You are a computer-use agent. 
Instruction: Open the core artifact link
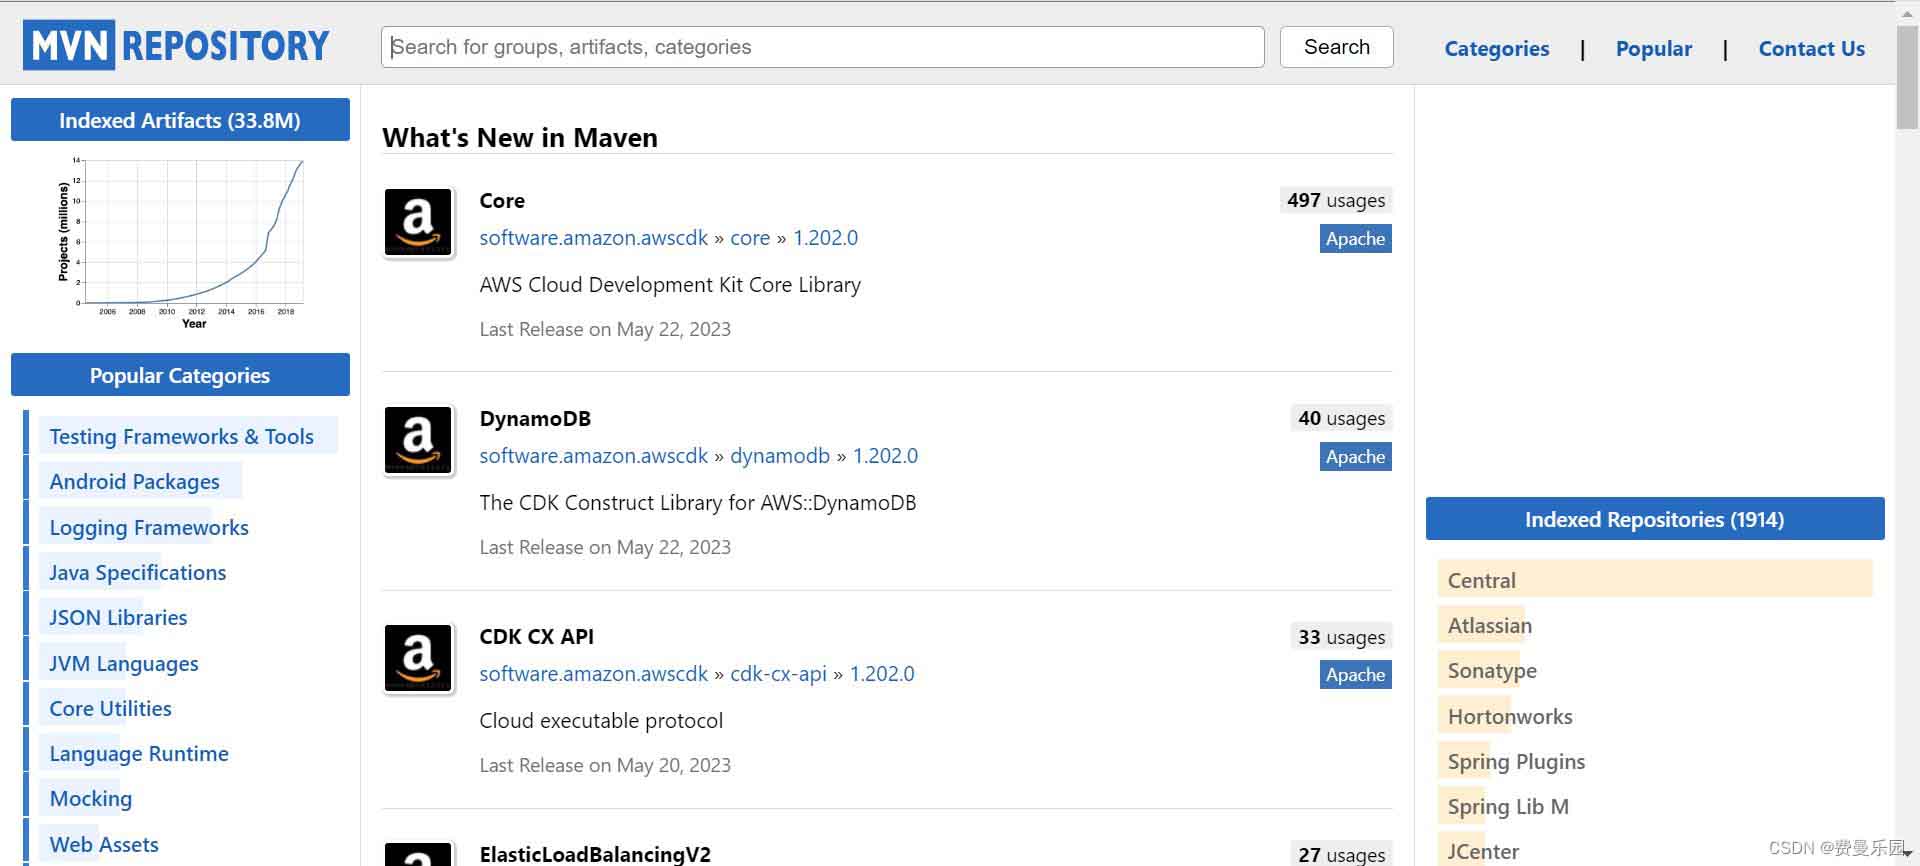(x=750, y=238)
